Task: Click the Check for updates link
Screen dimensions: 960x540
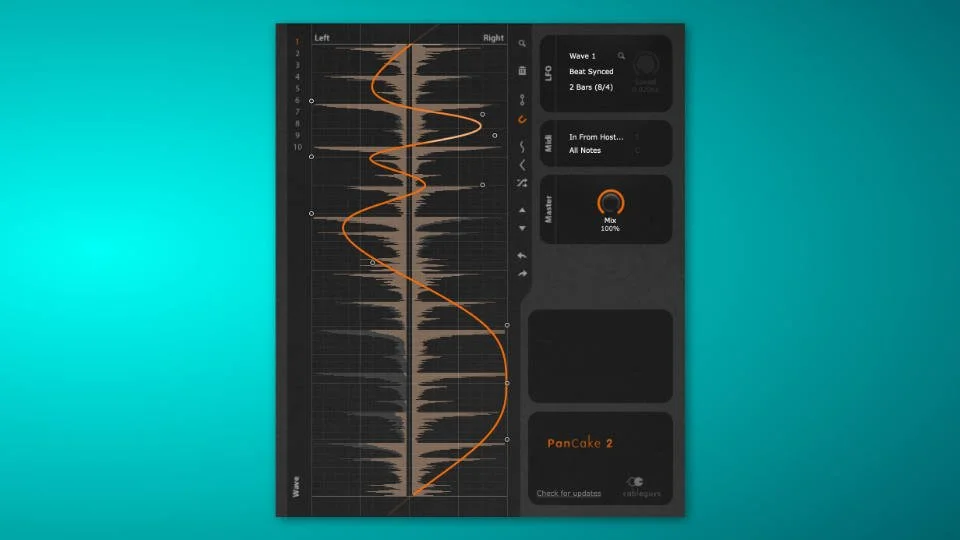Action: [x=569, y=493]
